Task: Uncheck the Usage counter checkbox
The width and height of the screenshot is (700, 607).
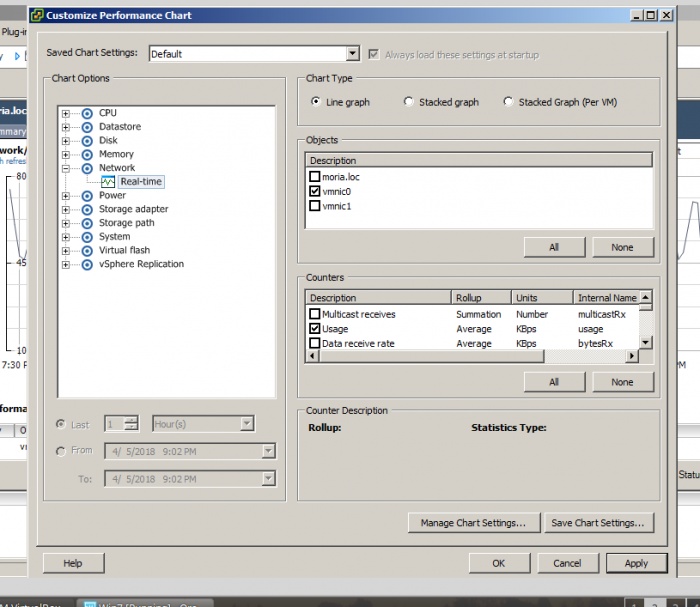Action: click(315, 328)
